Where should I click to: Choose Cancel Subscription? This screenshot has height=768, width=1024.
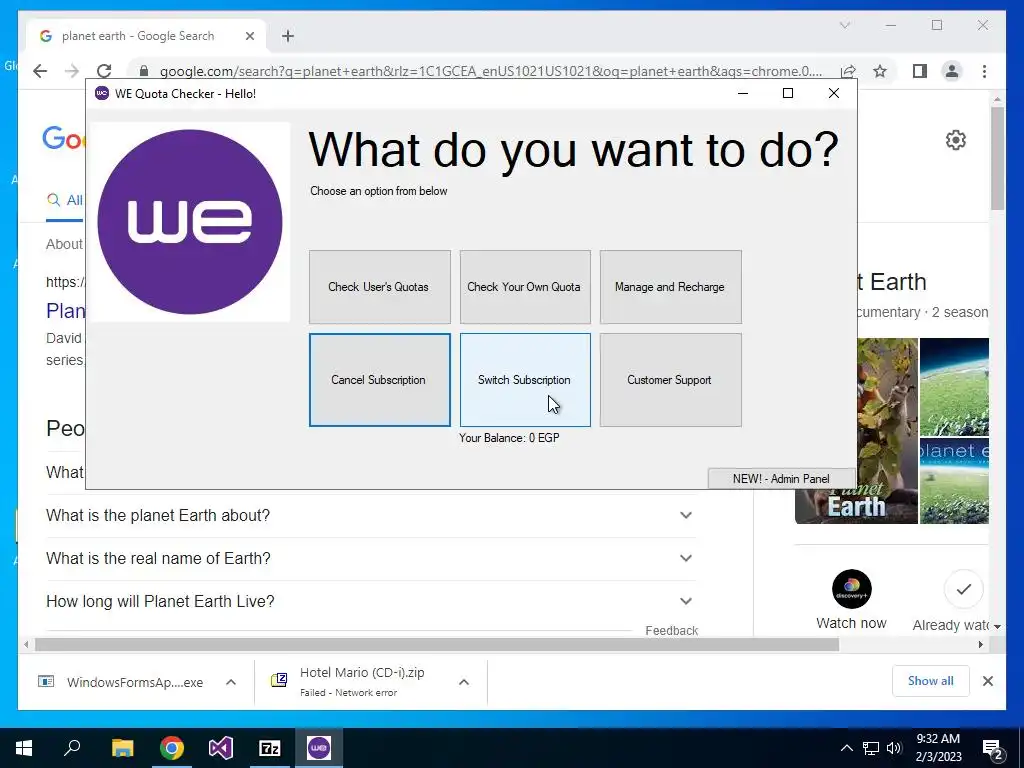pos(379,380)
